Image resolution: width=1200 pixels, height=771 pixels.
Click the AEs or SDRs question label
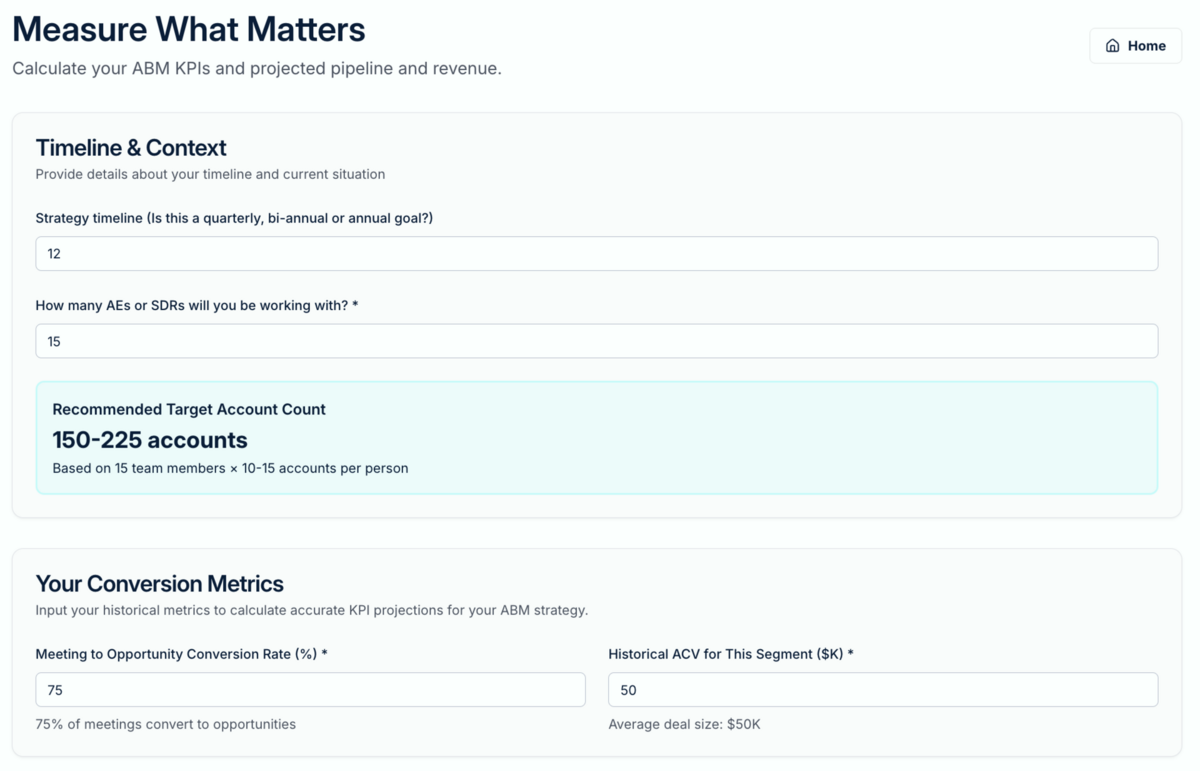click(196, 305)
